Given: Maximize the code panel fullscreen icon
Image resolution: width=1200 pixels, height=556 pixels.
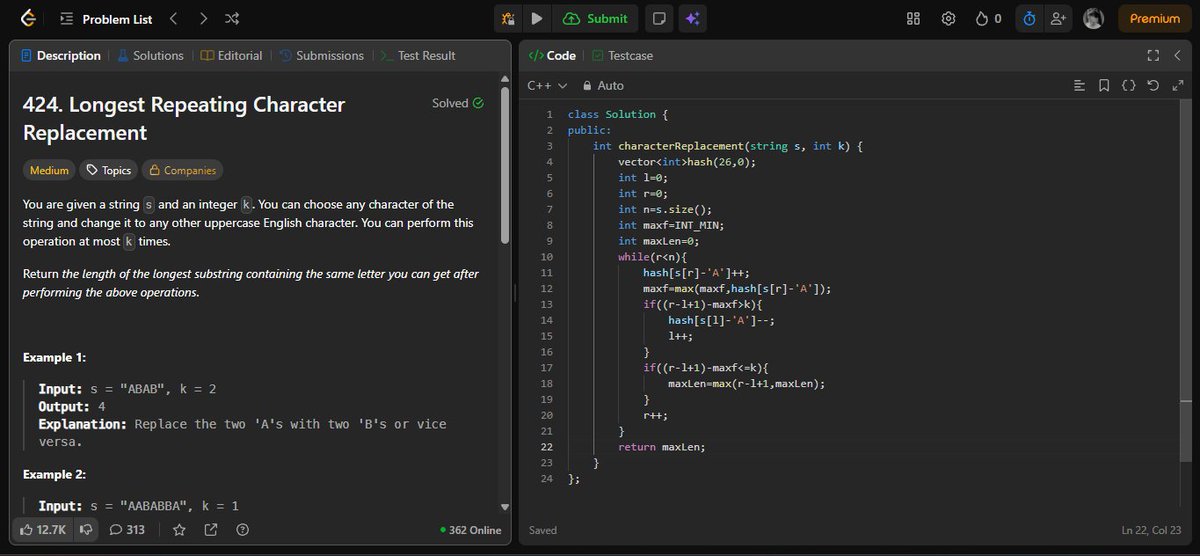Looking at the screenshot, I should click(x=1152, y=56).
